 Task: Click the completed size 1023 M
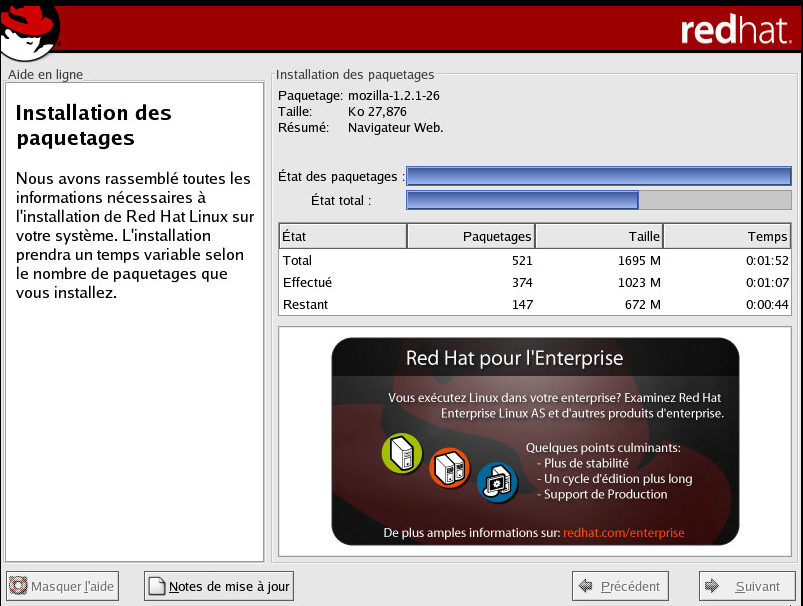tap(639, 282)
